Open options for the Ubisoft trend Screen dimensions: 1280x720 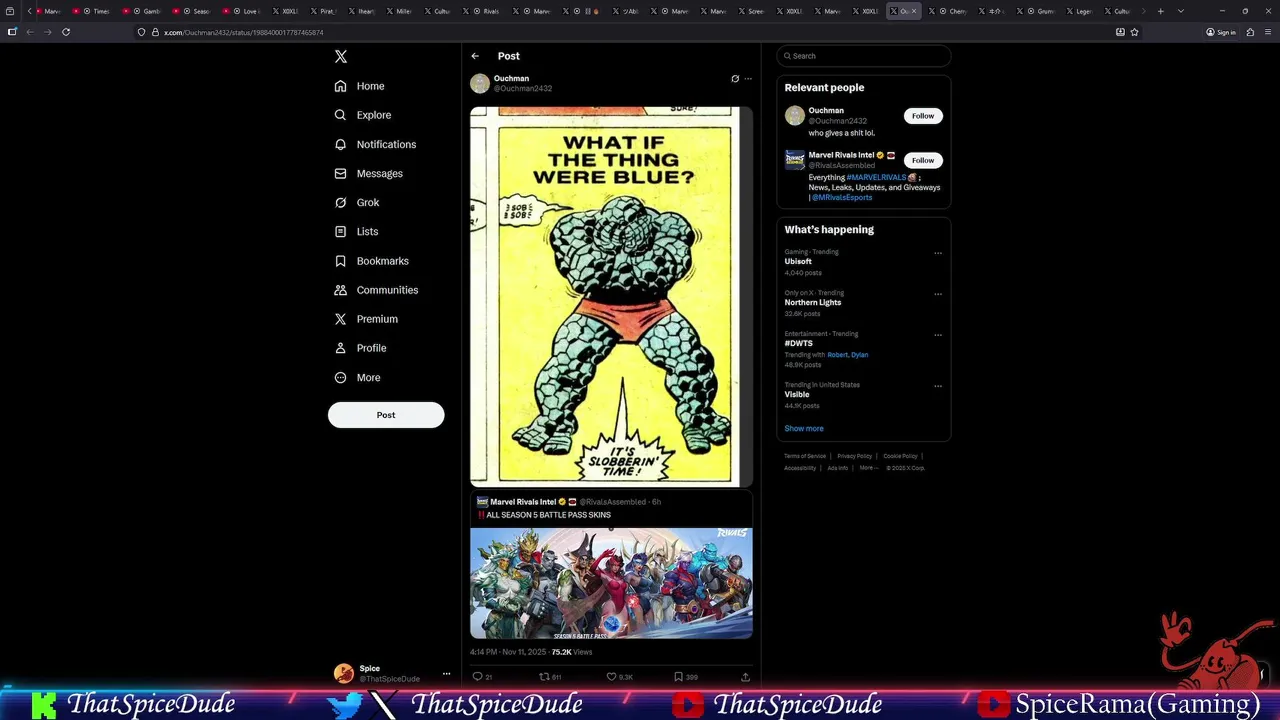[x=938, y=253]
